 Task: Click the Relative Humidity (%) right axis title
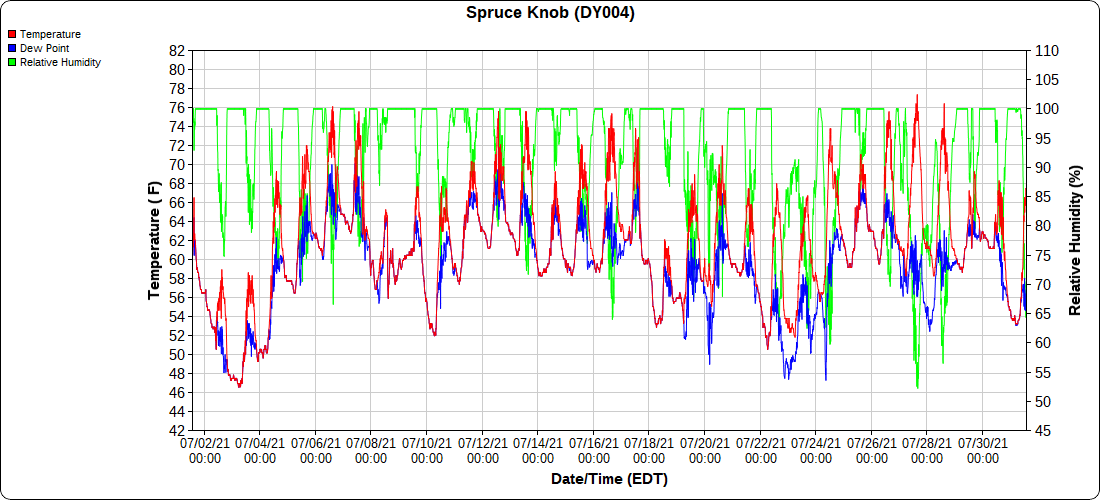1075,240
